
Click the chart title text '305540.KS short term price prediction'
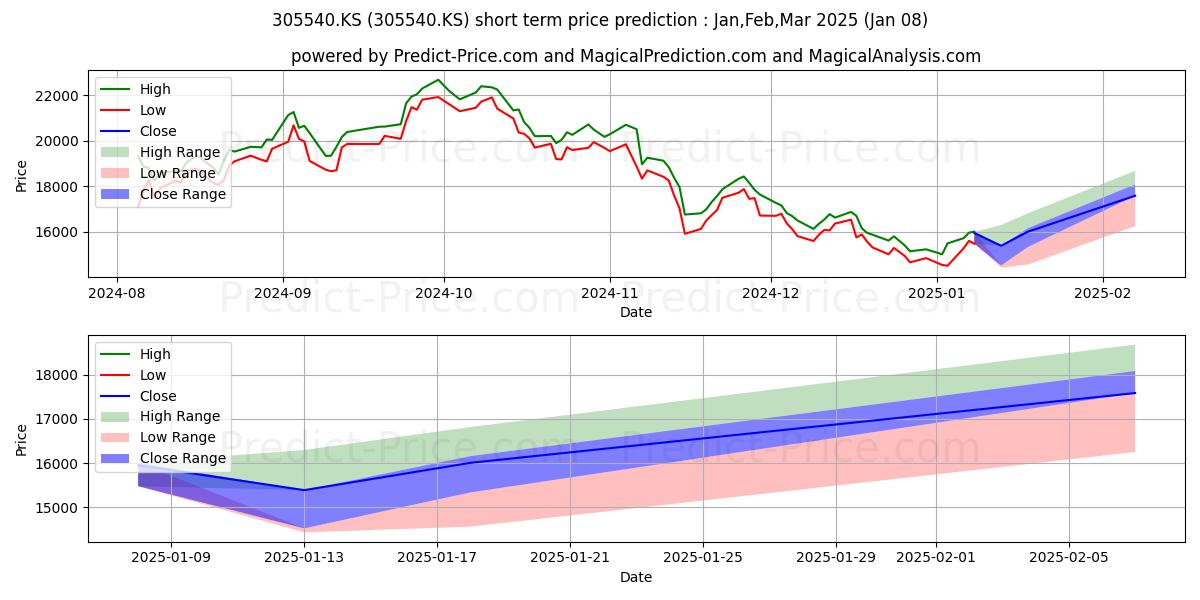(x=600, y=20)
